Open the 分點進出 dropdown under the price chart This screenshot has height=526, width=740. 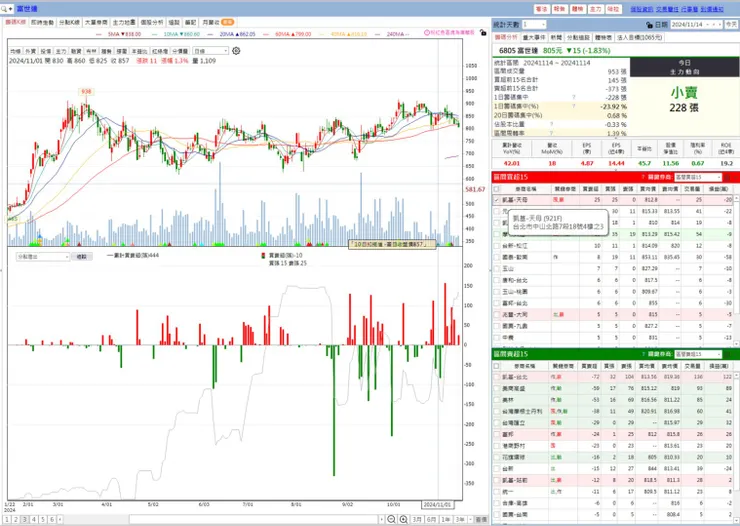point(43,257)
